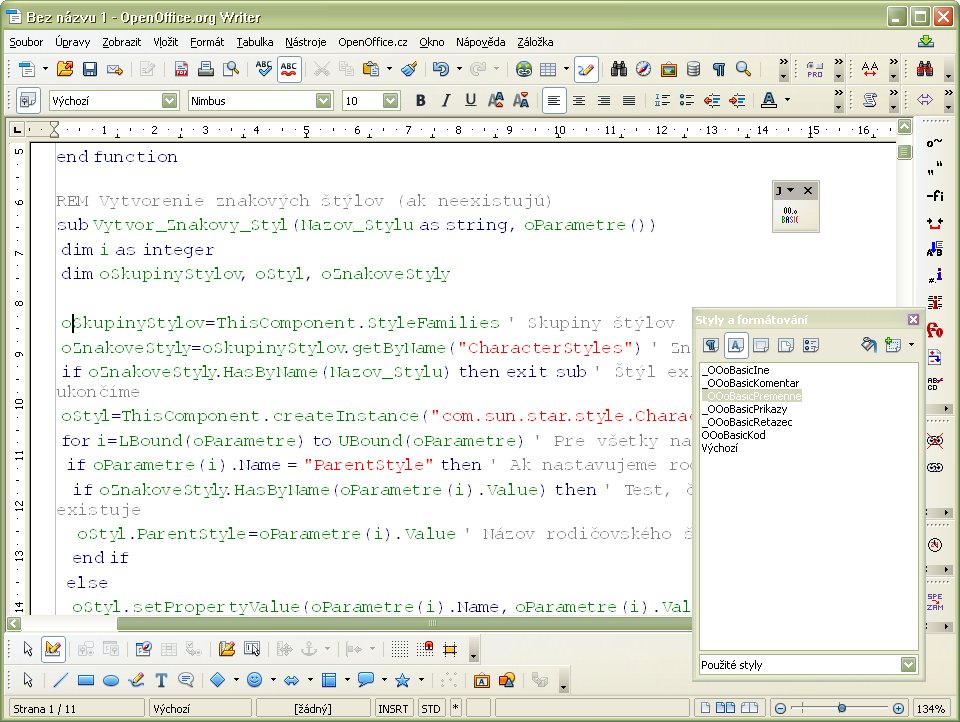Select the Fill Format Mode paint bucket
The height and width of the screenshot is (722, 960).
[x=868, y=345]
